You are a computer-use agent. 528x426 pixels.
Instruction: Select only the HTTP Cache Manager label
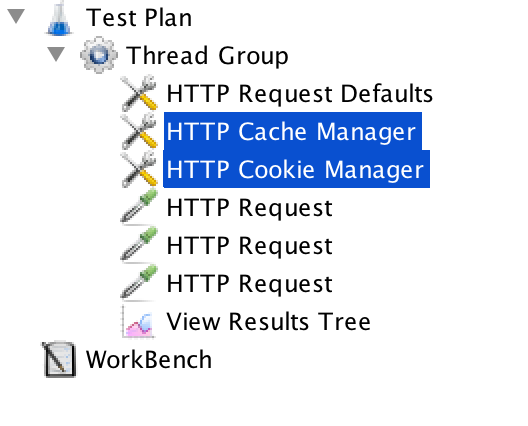coord(292,131)
